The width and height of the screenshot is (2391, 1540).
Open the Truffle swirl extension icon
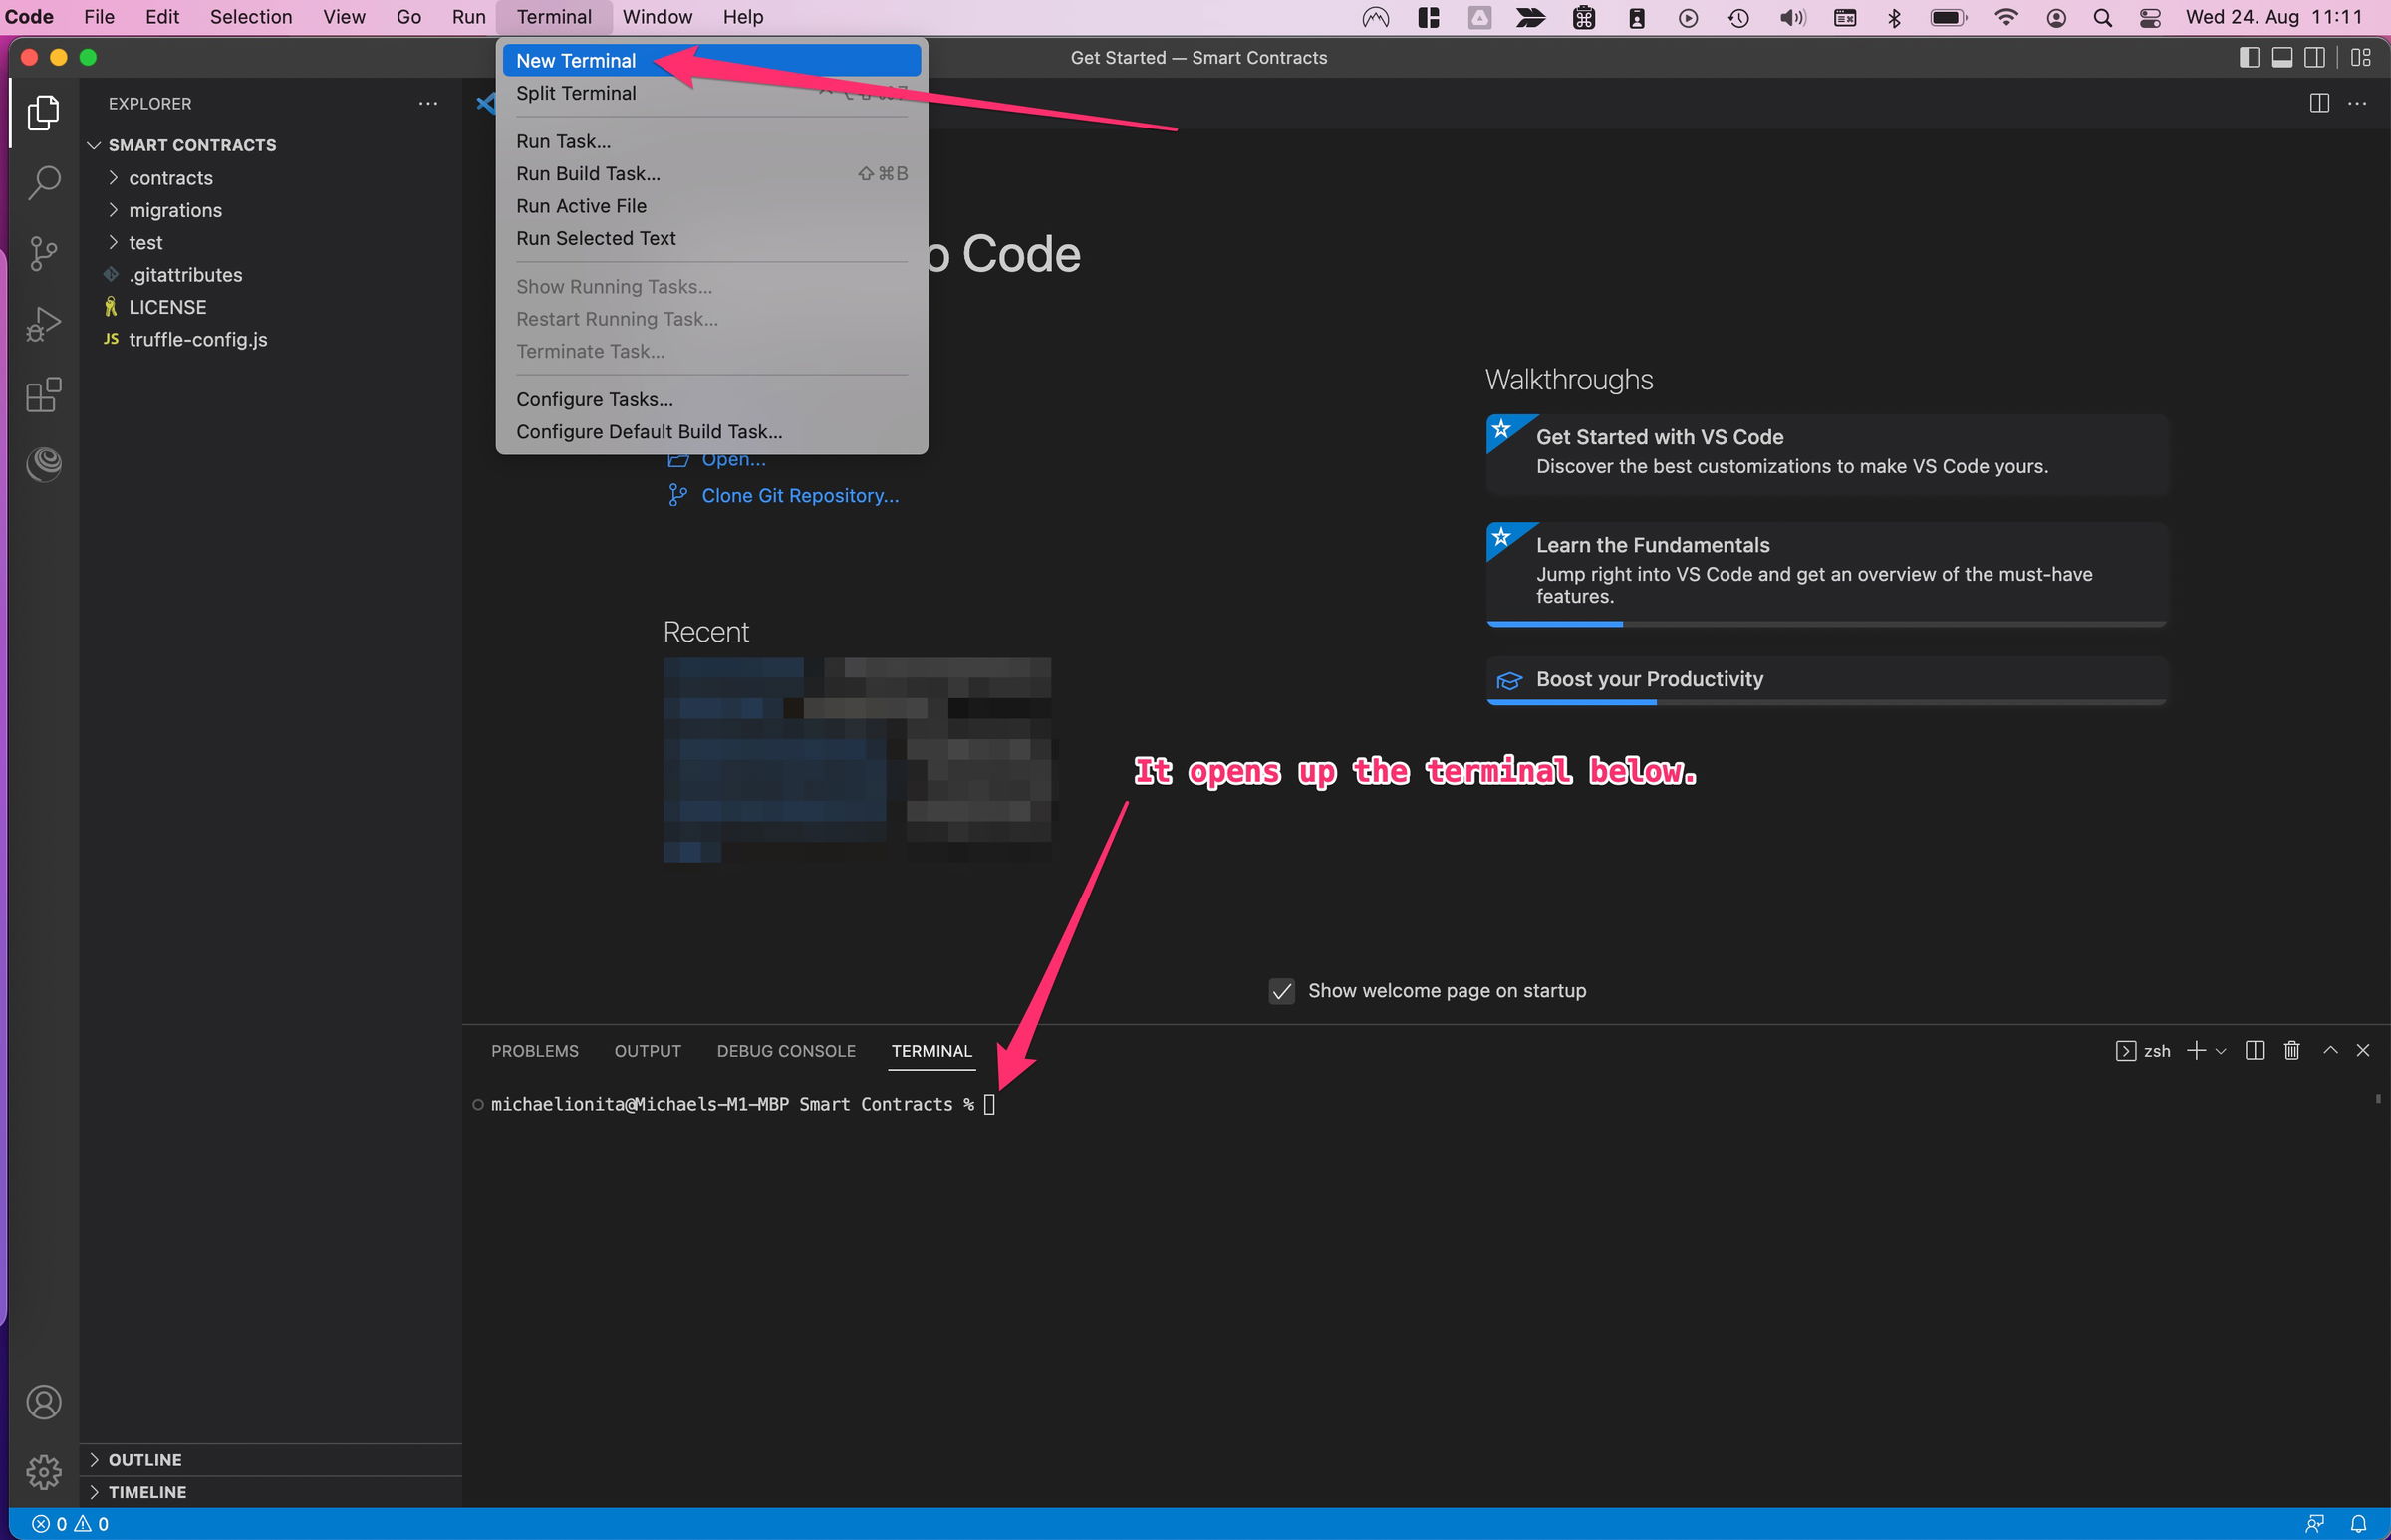[43, 463]
